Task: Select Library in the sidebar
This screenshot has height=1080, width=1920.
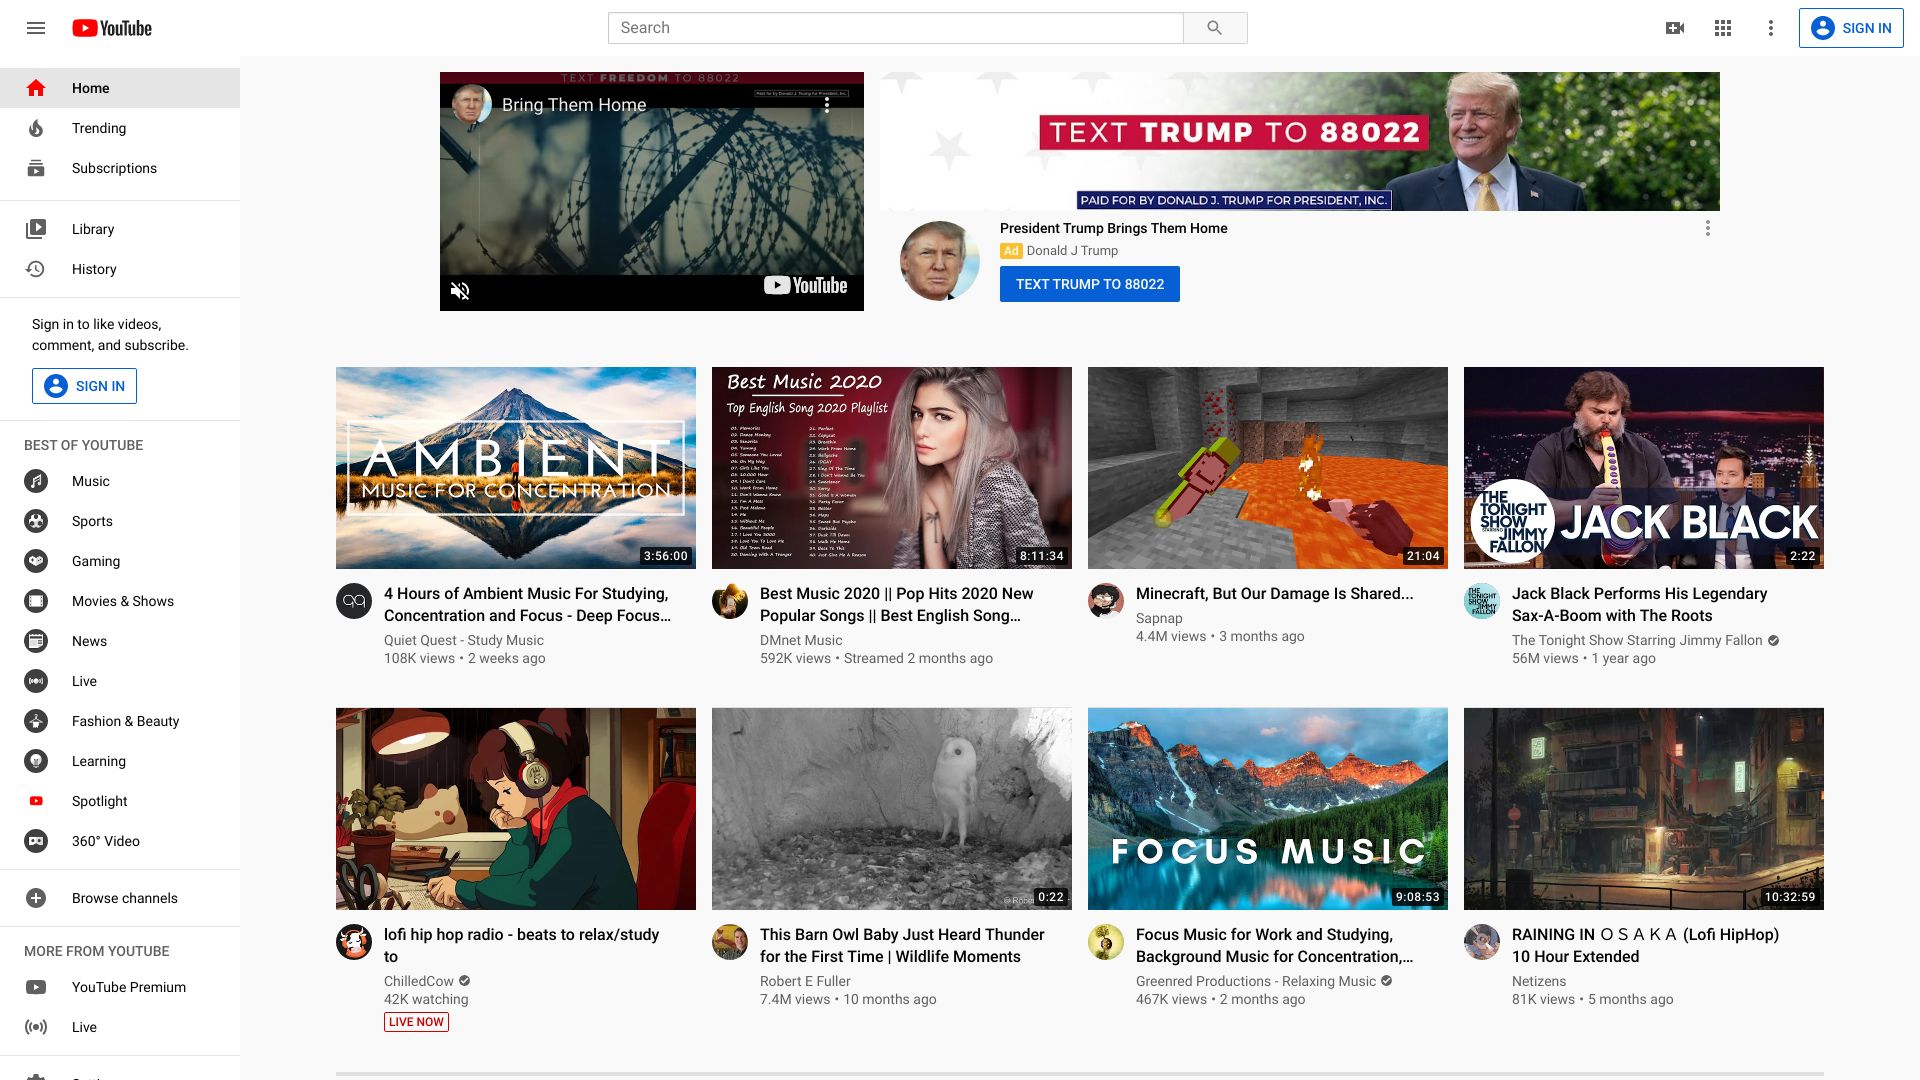Action: [120, 229]
